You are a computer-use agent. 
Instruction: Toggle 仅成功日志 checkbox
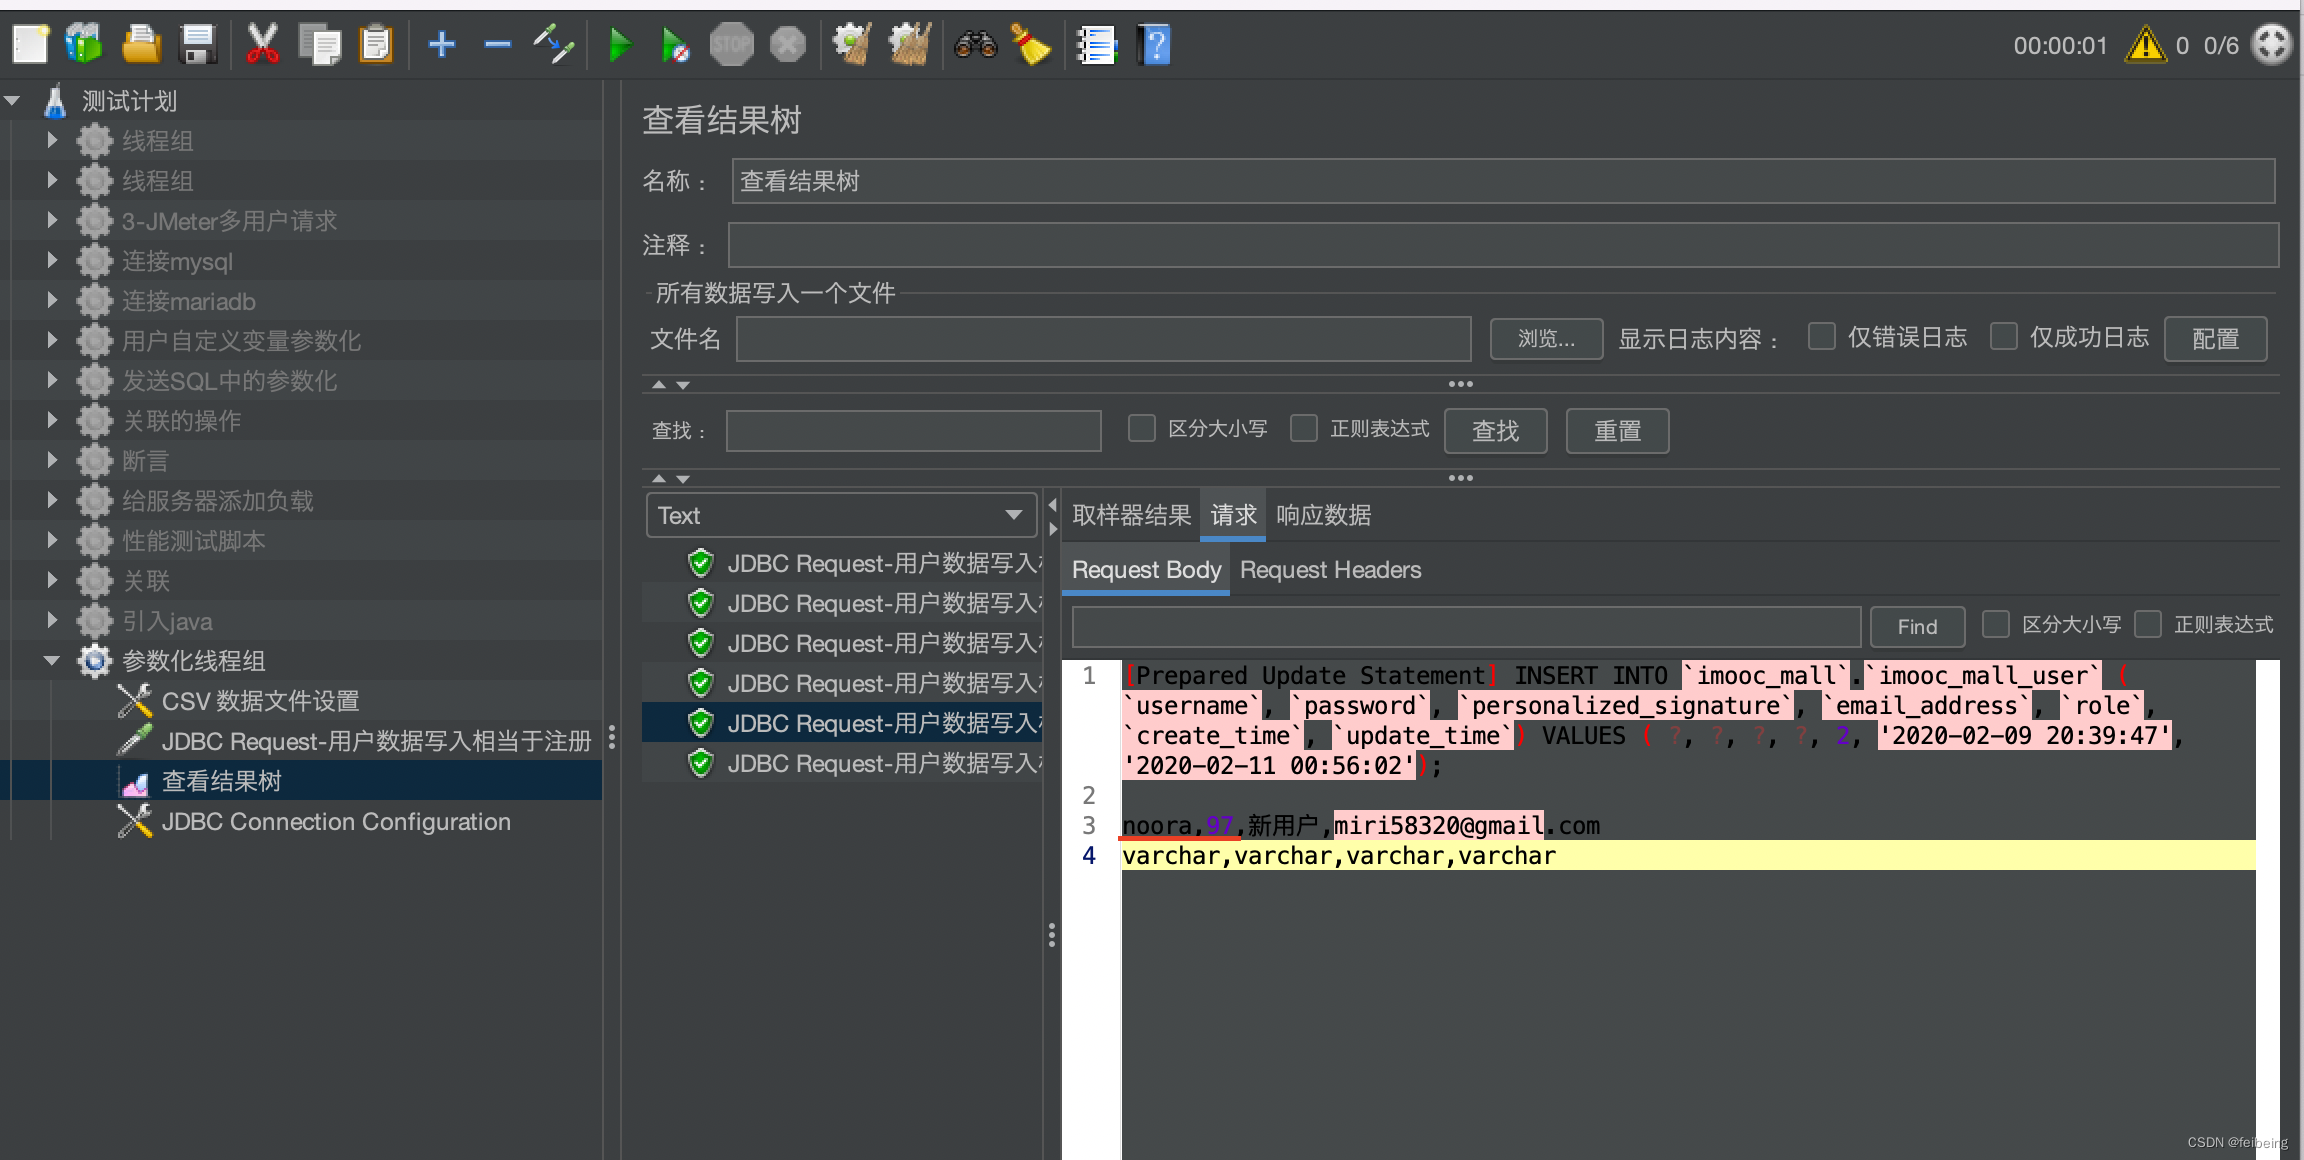(2004, 337)
